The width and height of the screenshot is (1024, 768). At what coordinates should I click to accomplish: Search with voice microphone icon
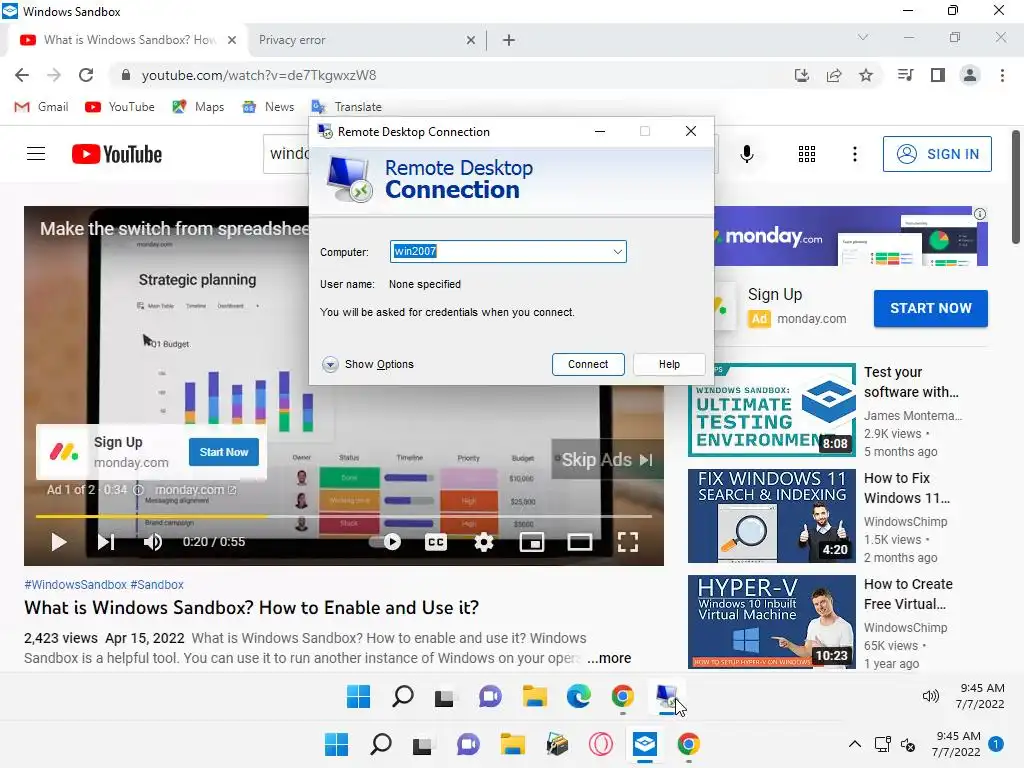click(747, 154)
